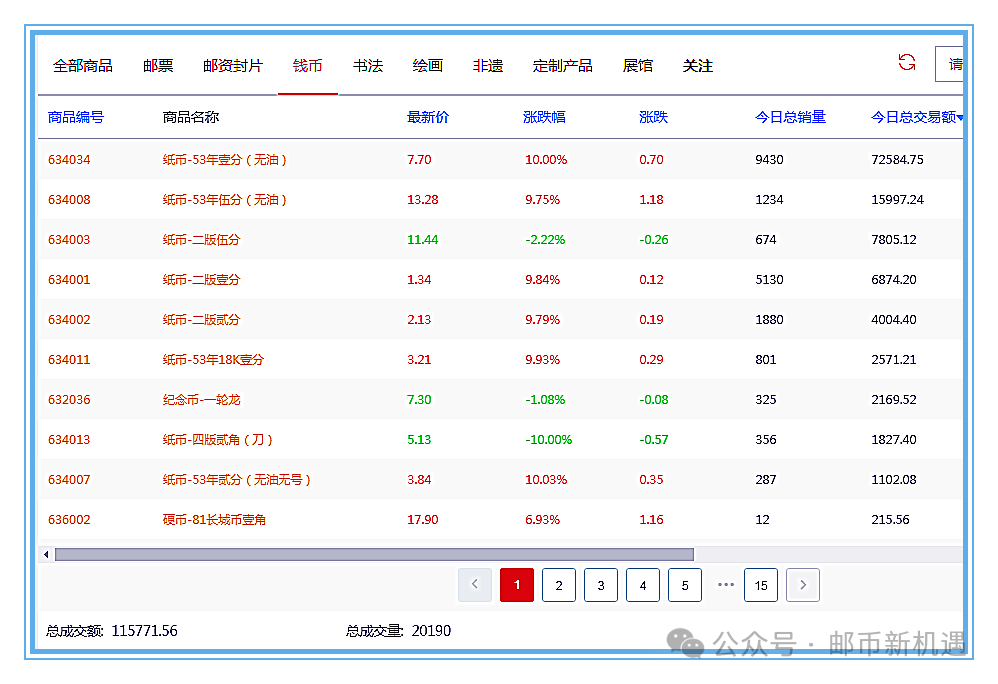Screen dimensions: 998x684
Task: Select page 5 button
Action: pyautogui.click(x=685, y=585)
